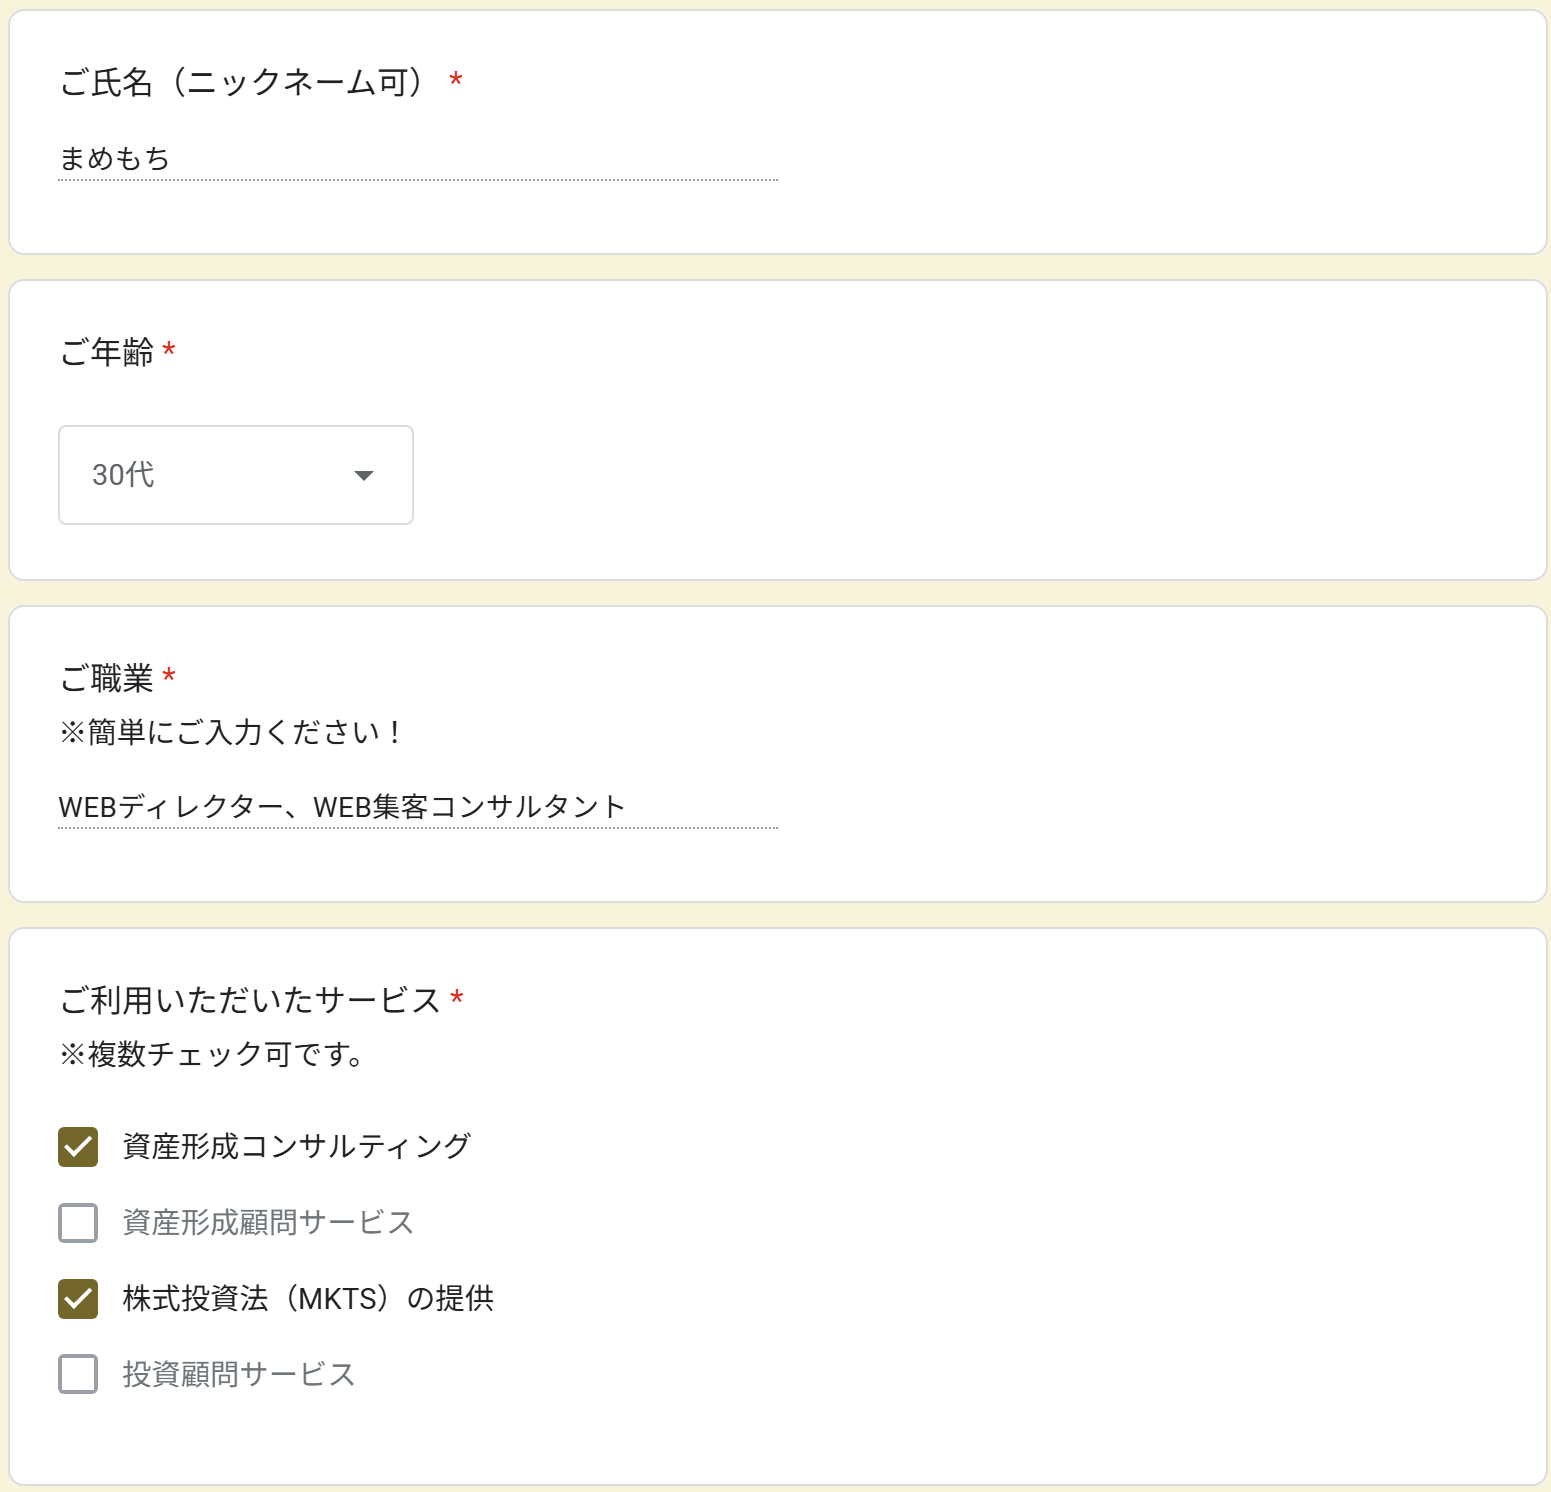Viewport: 1551px width, 1492px height.
Task: Click the ご職業 question title
Action: tap(107, 679)
